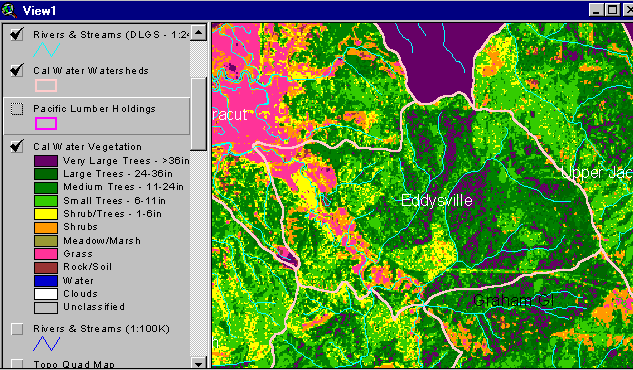Select the Very Large Trees purple swatch
Image resolution: width=633 pixels, height=370 pixels.
pos(46,161)
